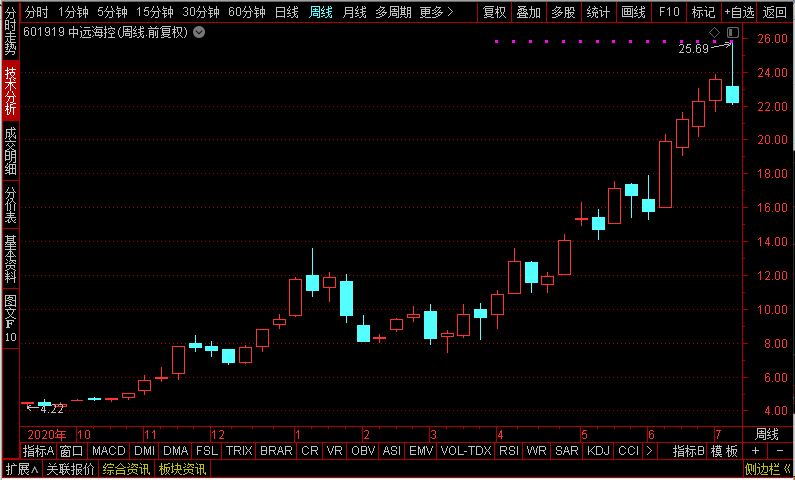Apply the DMI indicator
Viewport: 795px width, 480px height.
click(x=144, y=451)
